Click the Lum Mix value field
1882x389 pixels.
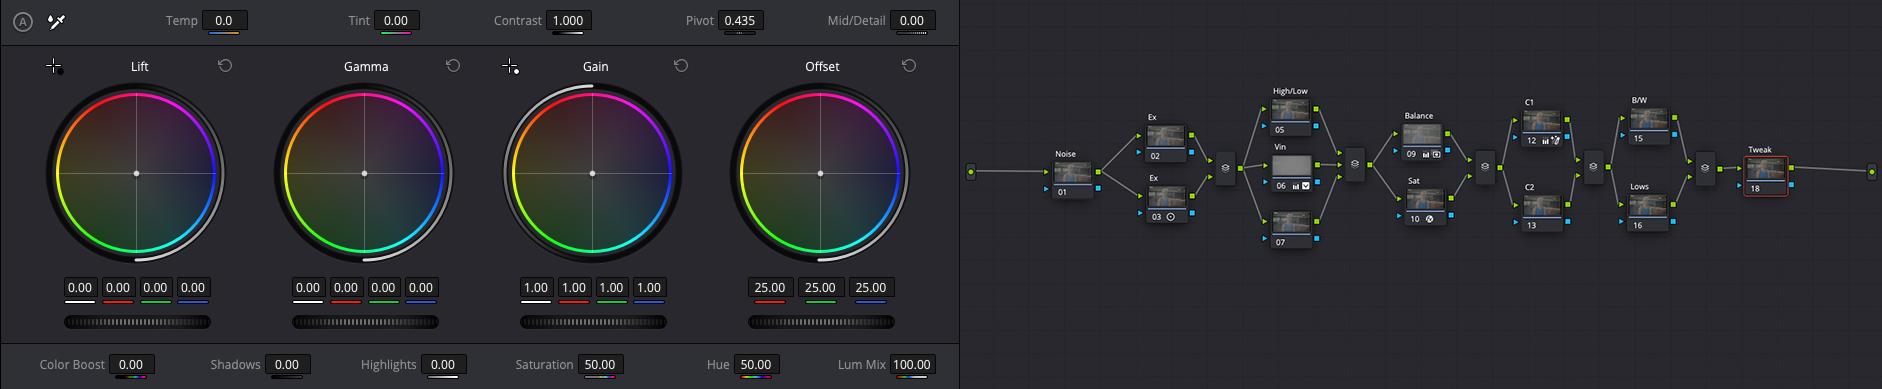tap(912, 365)
